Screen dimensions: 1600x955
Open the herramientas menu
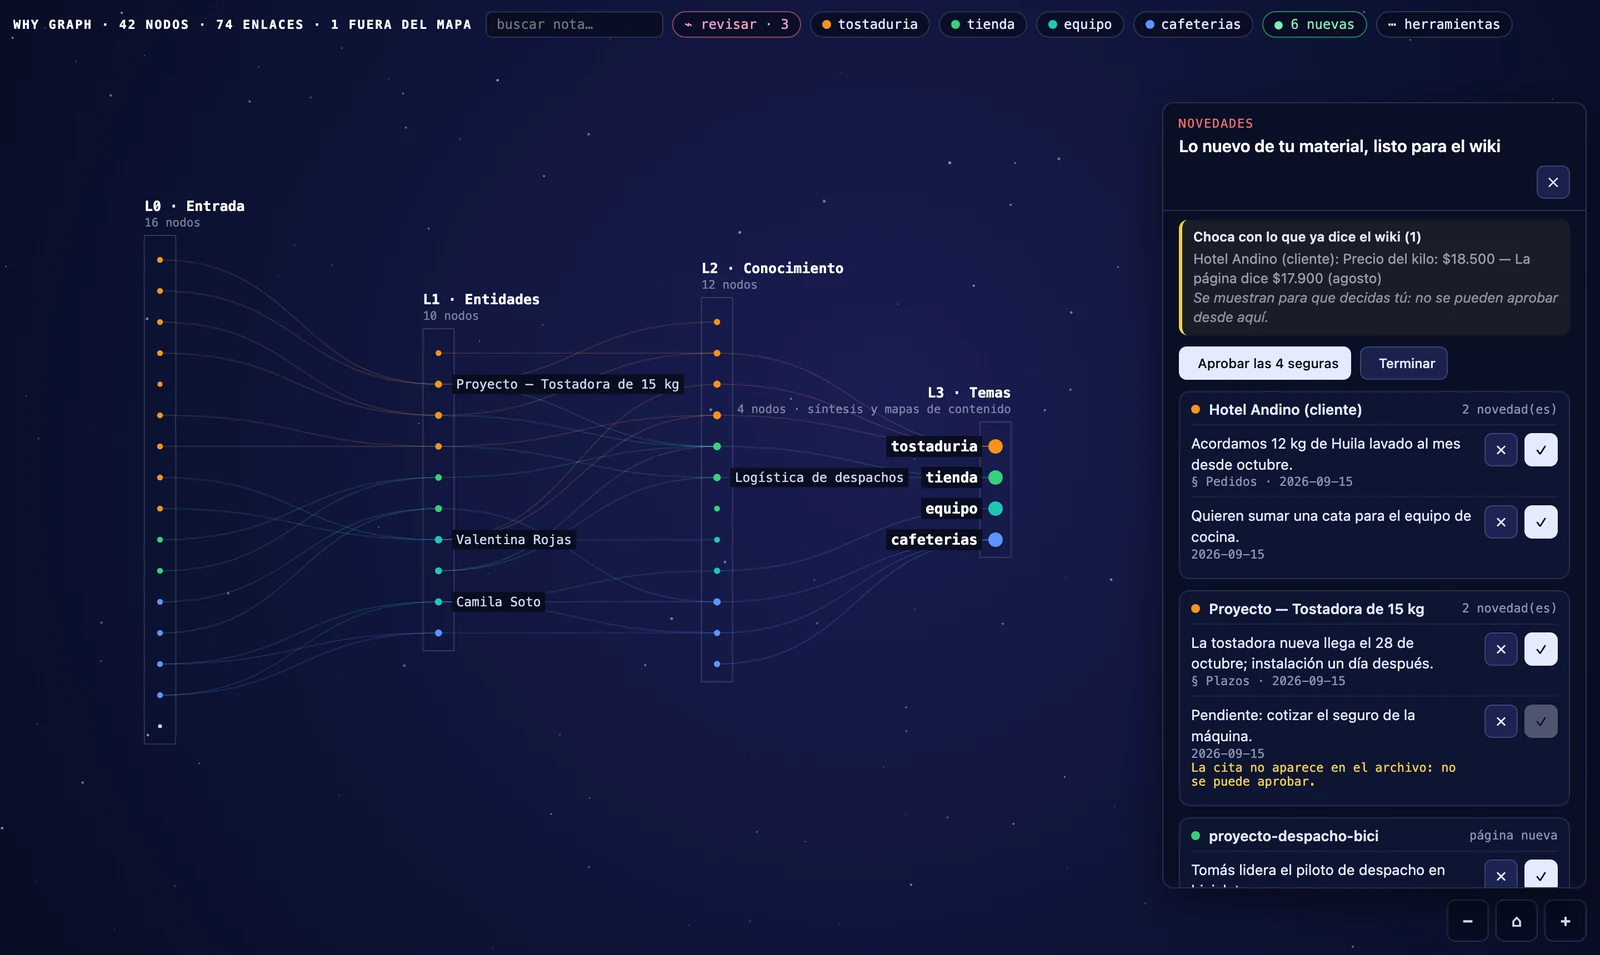tap(1444, 24)
